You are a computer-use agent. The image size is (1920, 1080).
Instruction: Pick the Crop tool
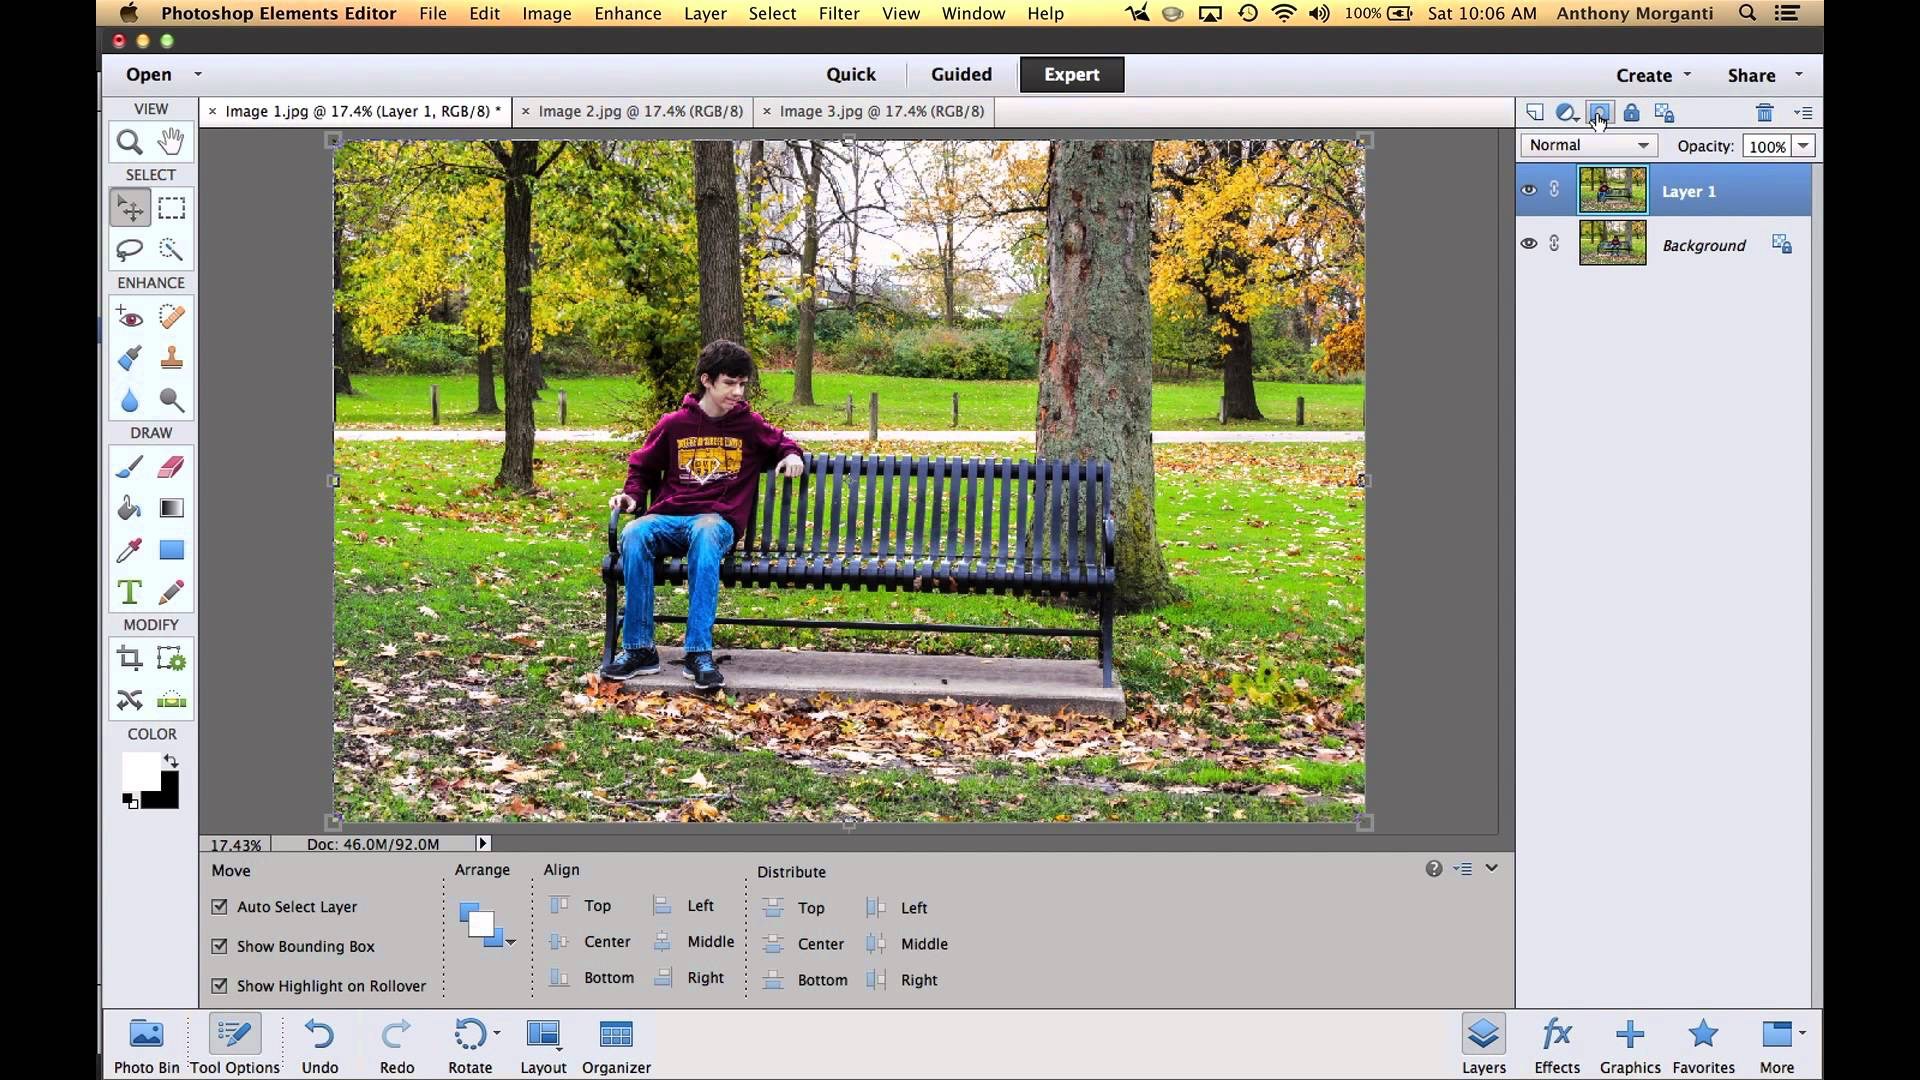129,659
